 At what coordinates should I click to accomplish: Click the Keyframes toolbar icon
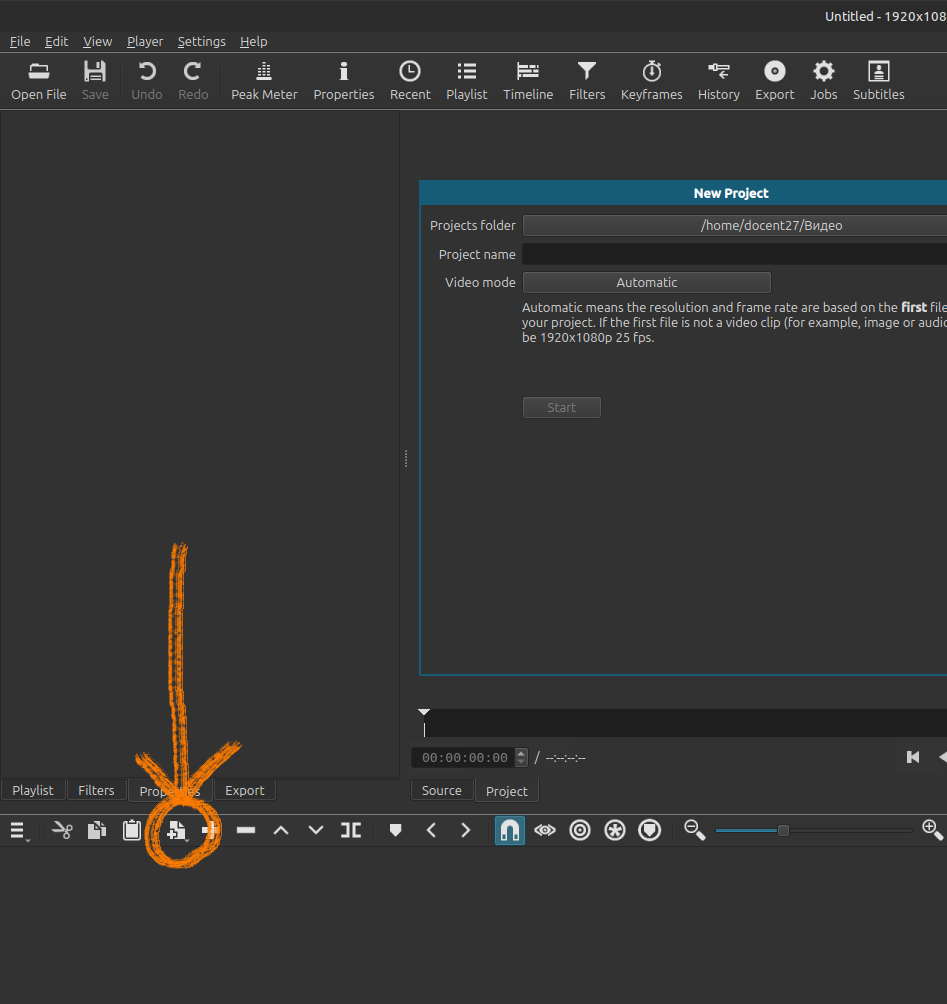click(651, 80)
